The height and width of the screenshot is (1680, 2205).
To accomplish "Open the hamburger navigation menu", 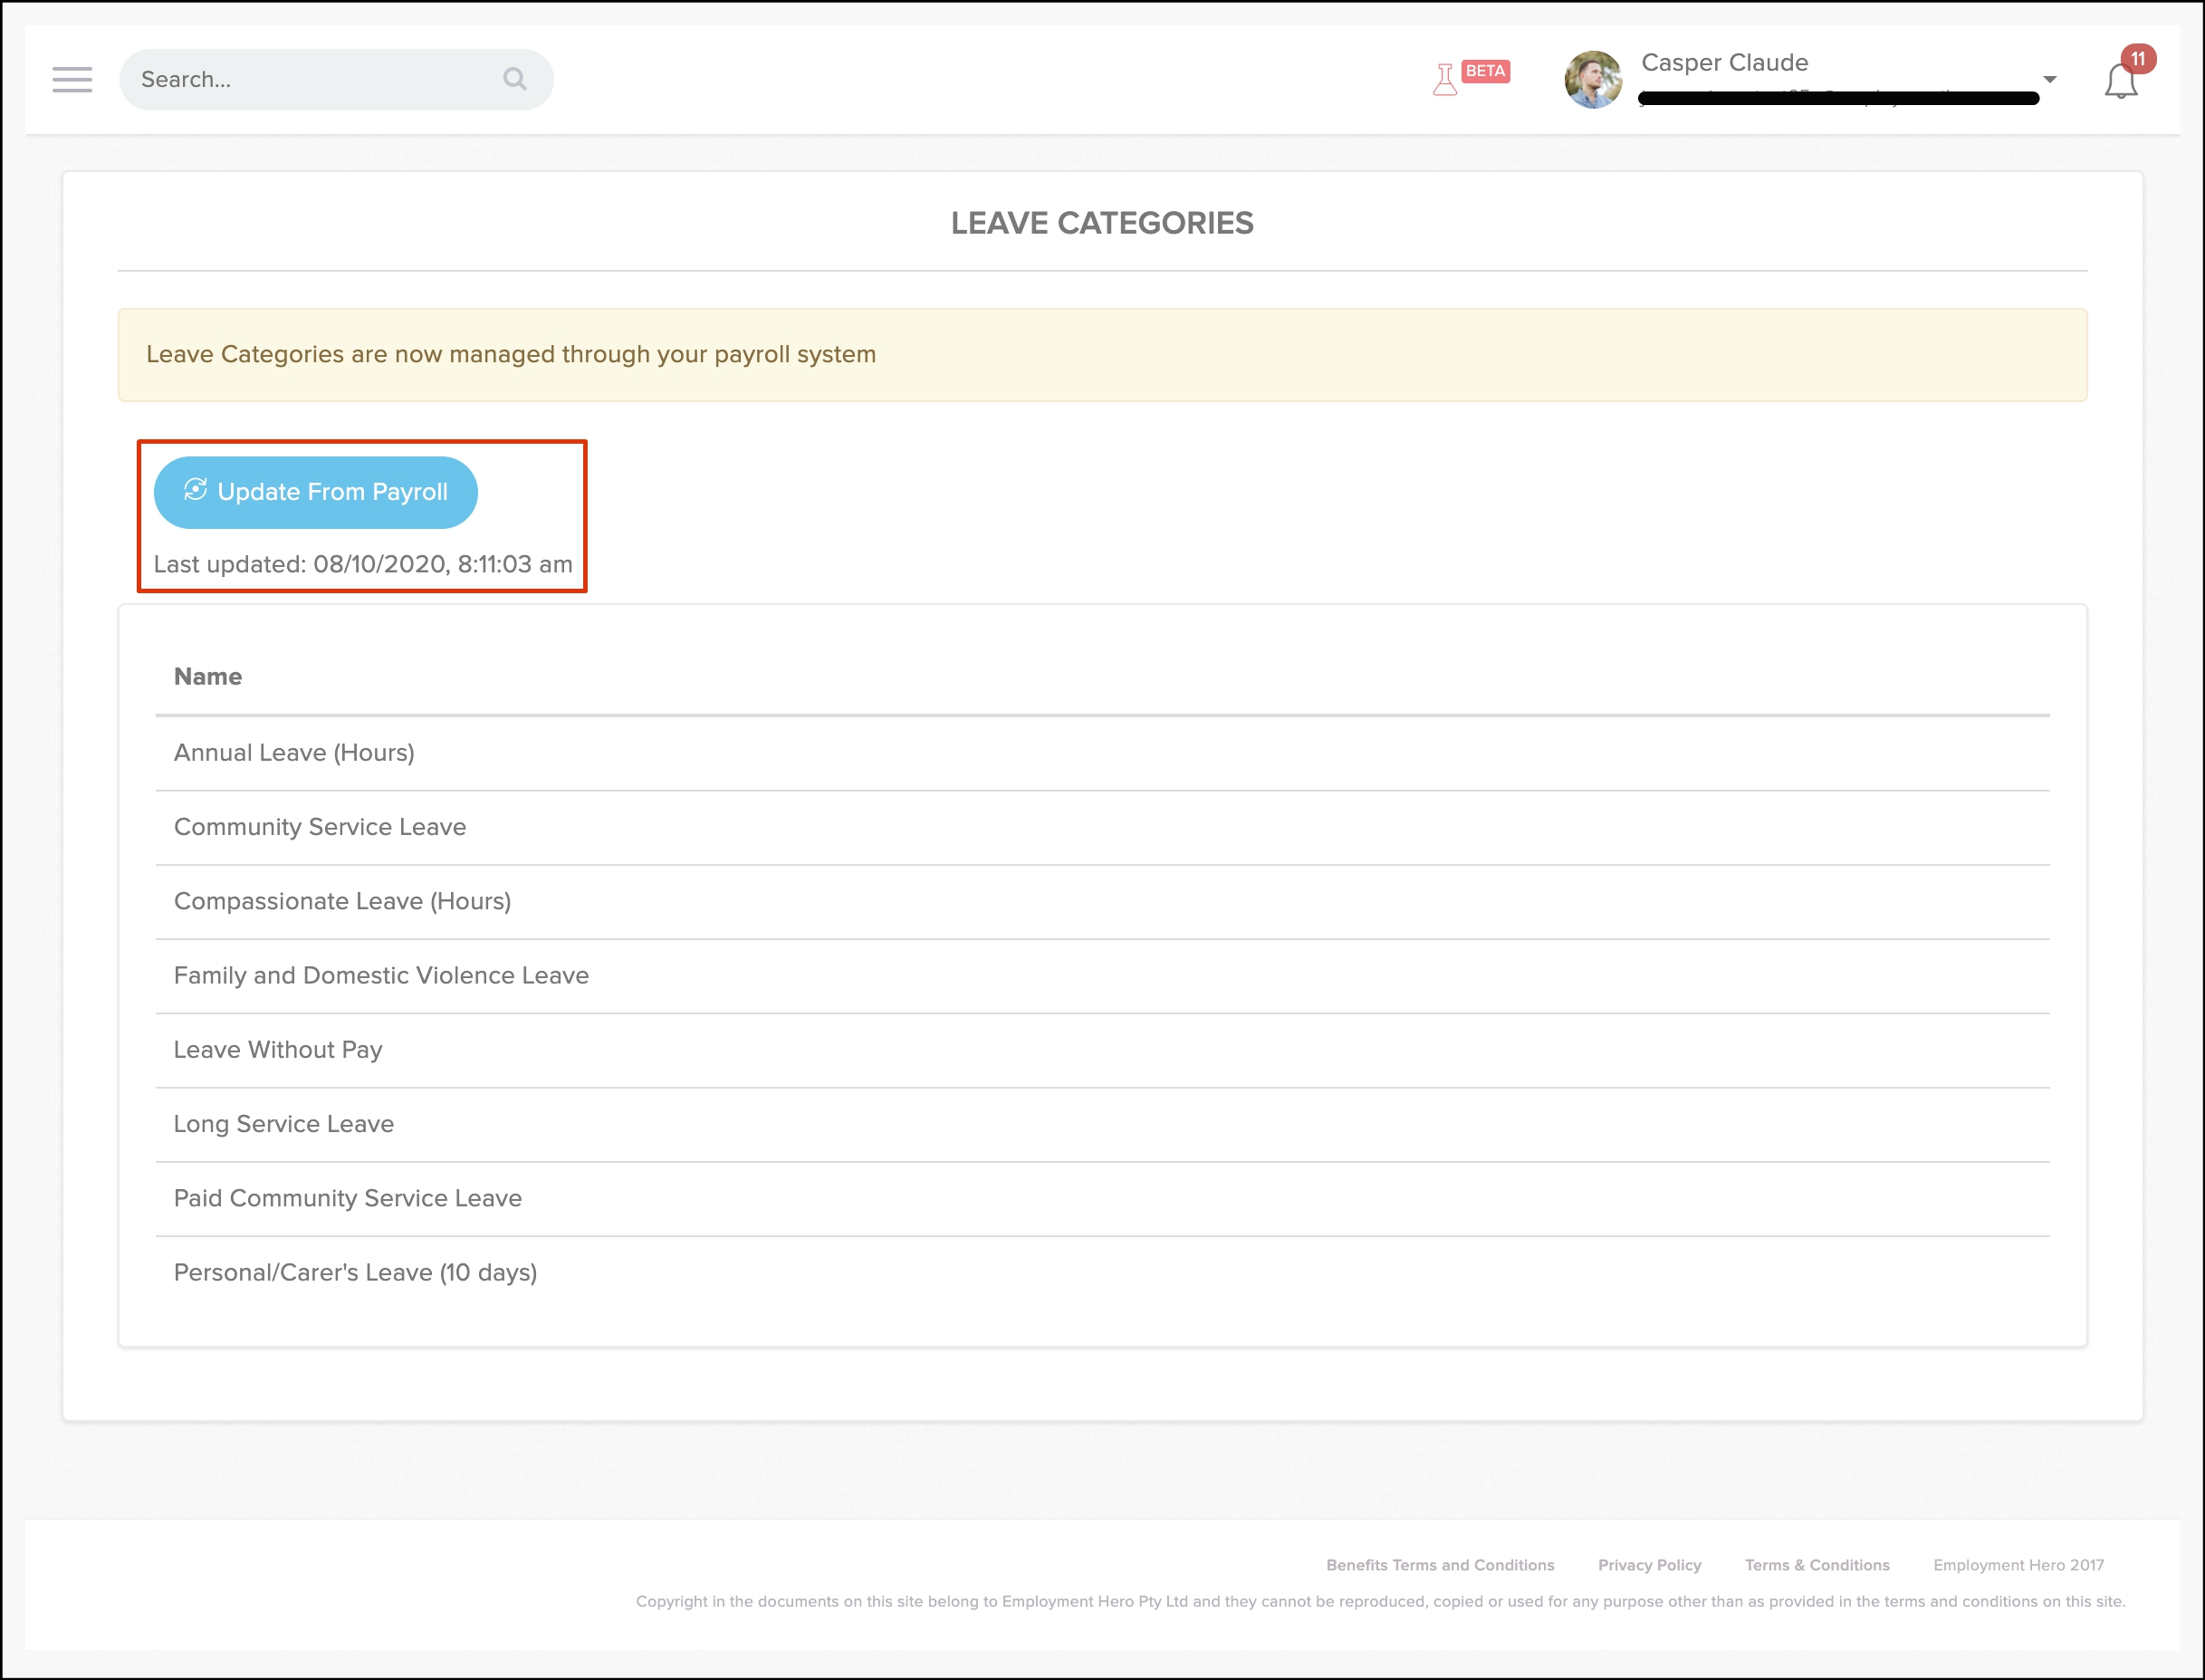I will [72, 79].
